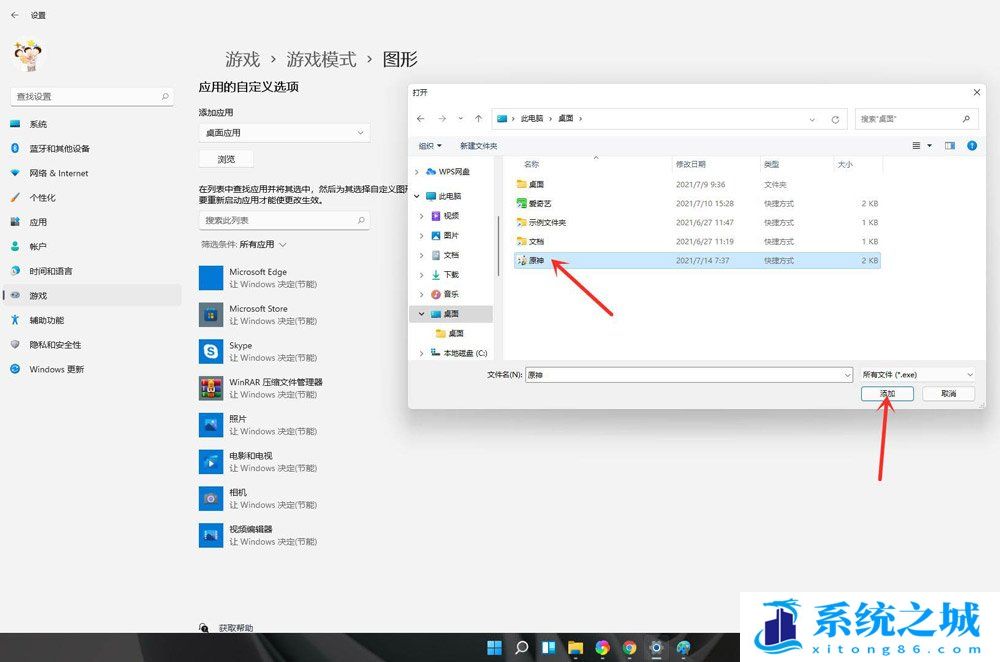Click the 添加 button to add the file
Viewport: 1000px width, 662px height.
click(x=886, y=393)
